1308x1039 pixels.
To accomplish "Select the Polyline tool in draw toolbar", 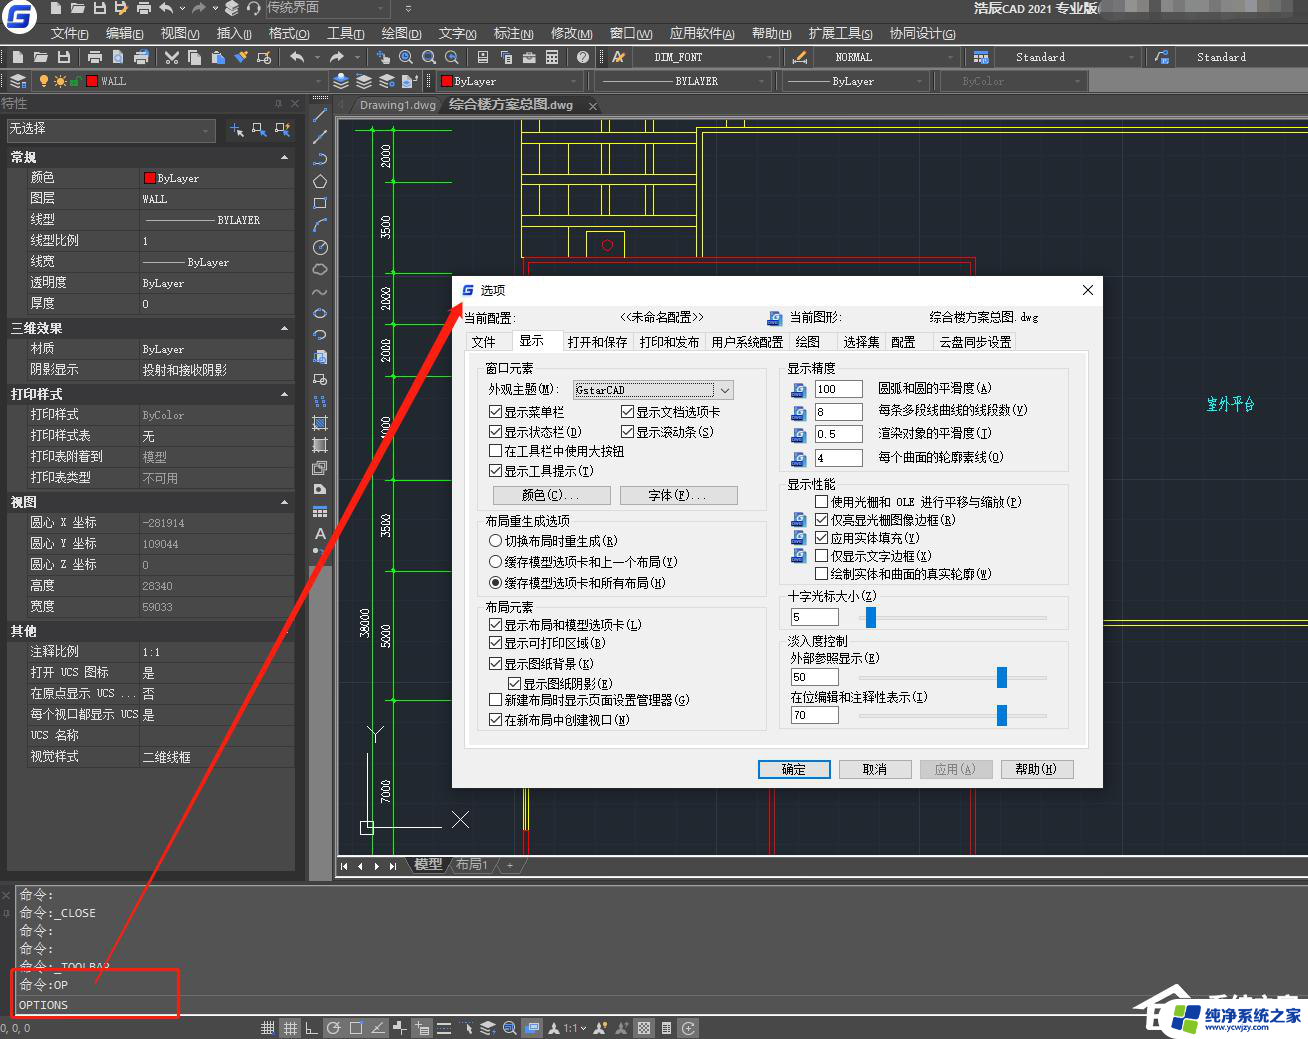I will [320, 159].
